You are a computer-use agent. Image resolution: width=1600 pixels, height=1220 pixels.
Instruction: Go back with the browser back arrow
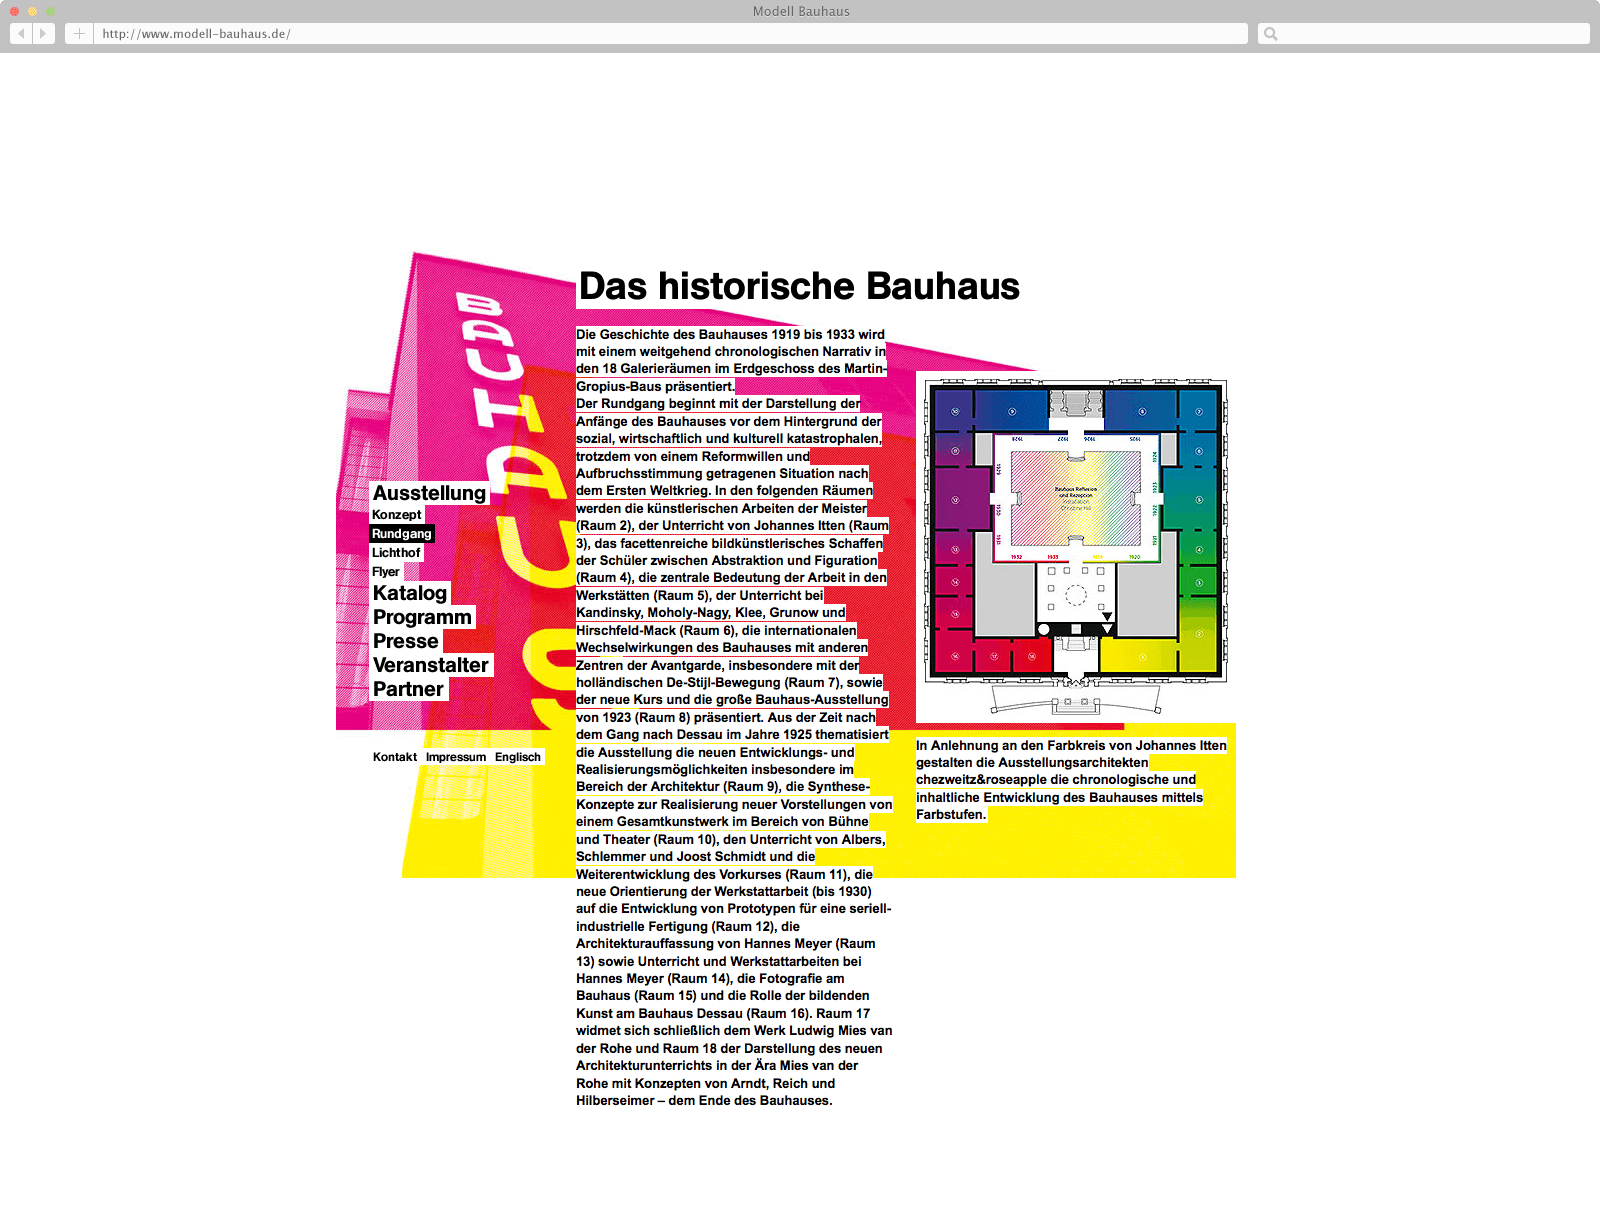pyautogui.click(x=21, y=33)
